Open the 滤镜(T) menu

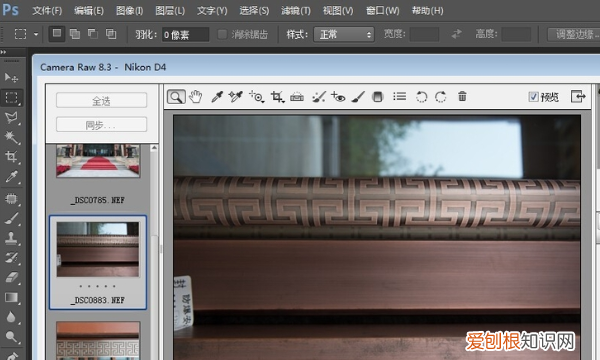pos(295,10)
